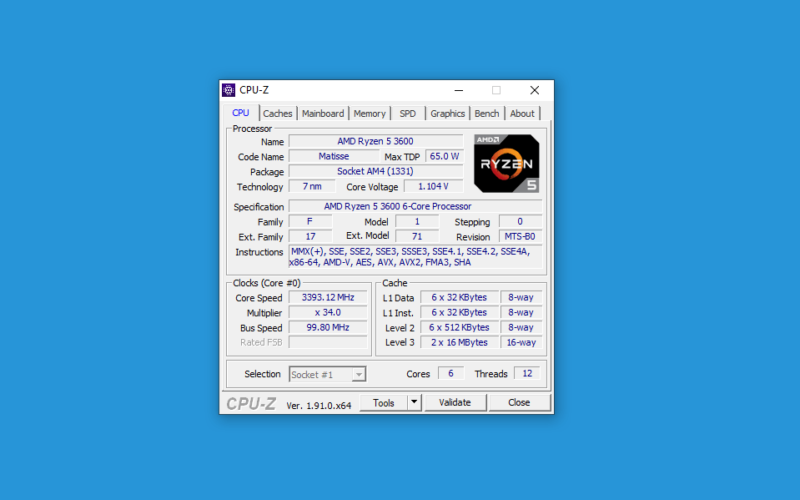The height and width of the screenshot is (500, 800).
Task: Click the Code Name value Matisse
Action: pyautogui.click(x=334, y=156)
